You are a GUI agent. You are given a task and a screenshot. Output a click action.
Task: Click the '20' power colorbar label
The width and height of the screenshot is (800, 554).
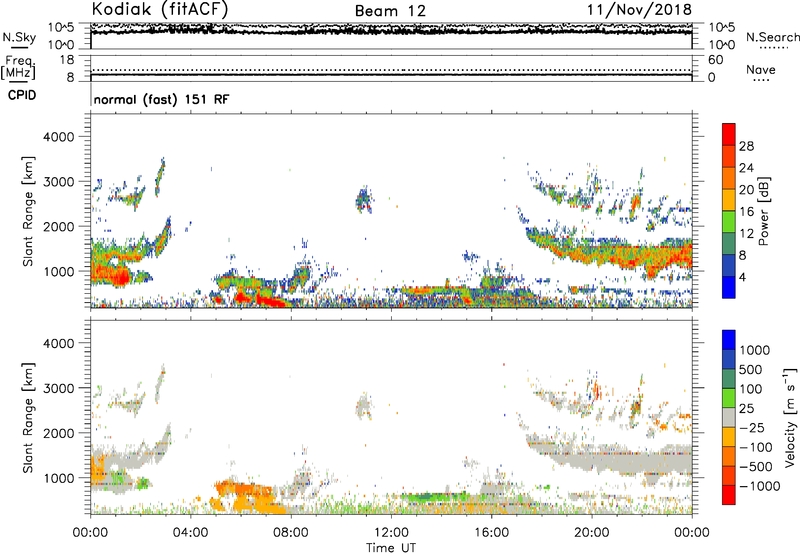pos(746,190)
